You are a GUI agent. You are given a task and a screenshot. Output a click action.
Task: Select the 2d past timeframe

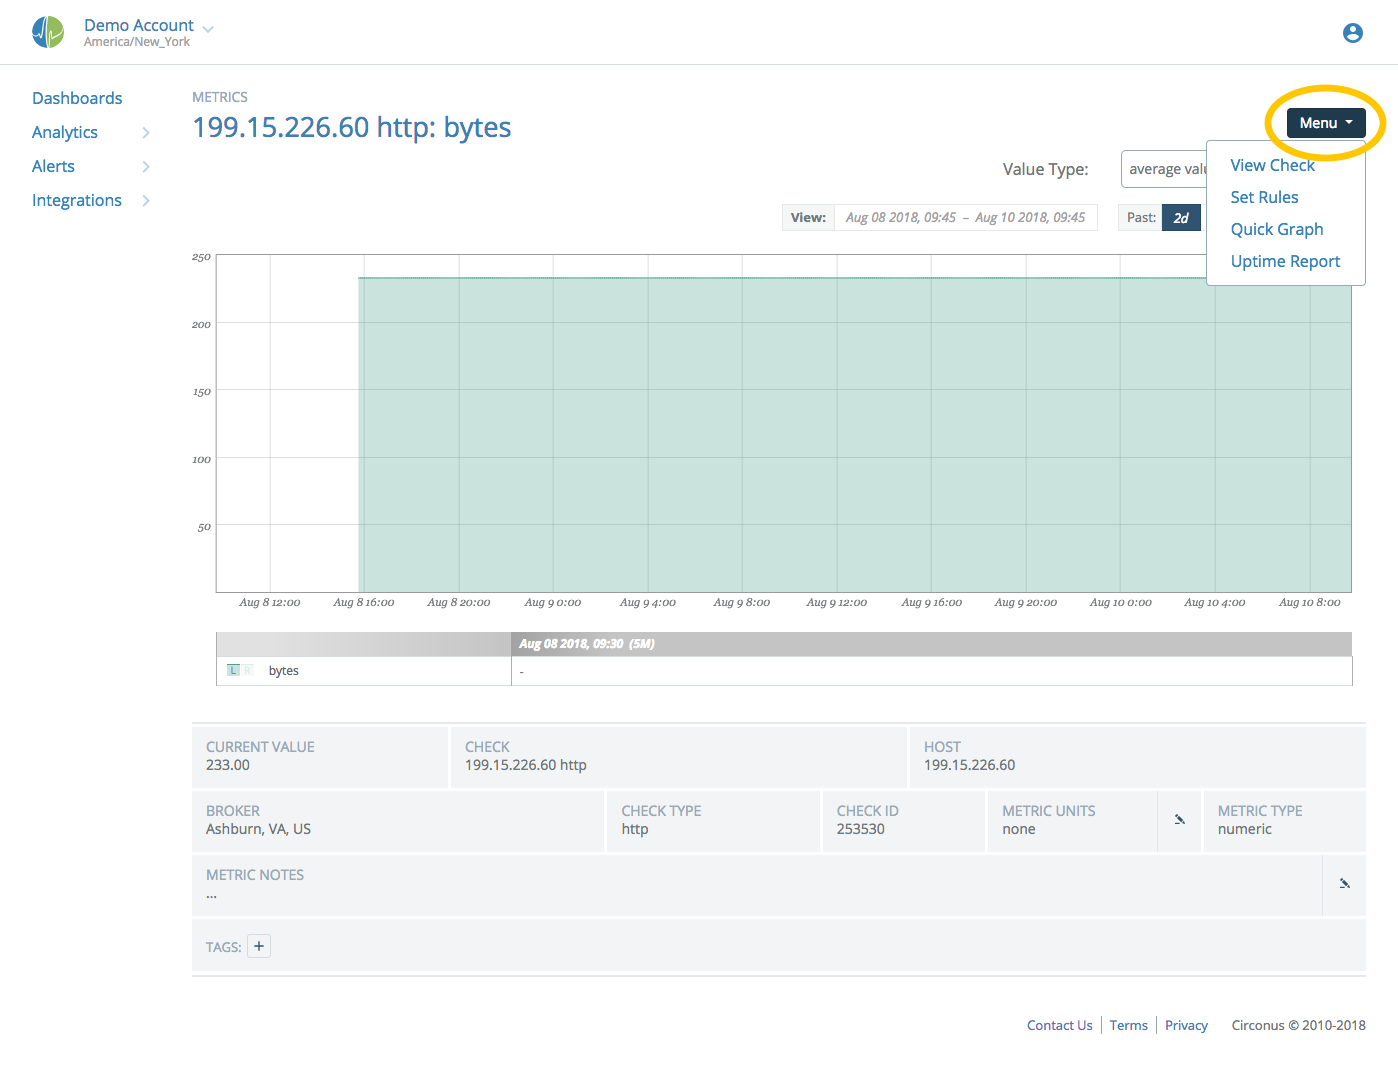click(x=1180, y=217)
